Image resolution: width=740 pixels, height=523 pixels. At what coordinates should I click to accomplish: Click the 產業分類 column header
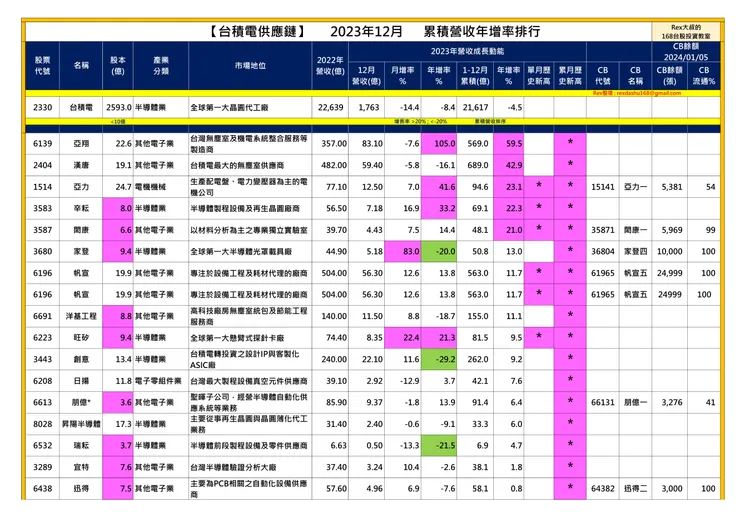point(161,66)
